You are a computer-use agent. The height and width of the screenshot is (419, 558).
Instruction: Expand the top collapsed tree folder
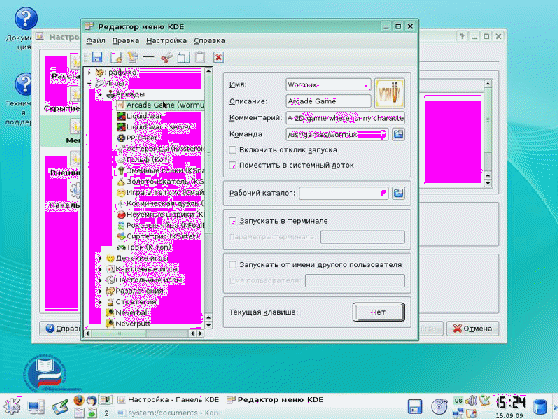[90, 72]
